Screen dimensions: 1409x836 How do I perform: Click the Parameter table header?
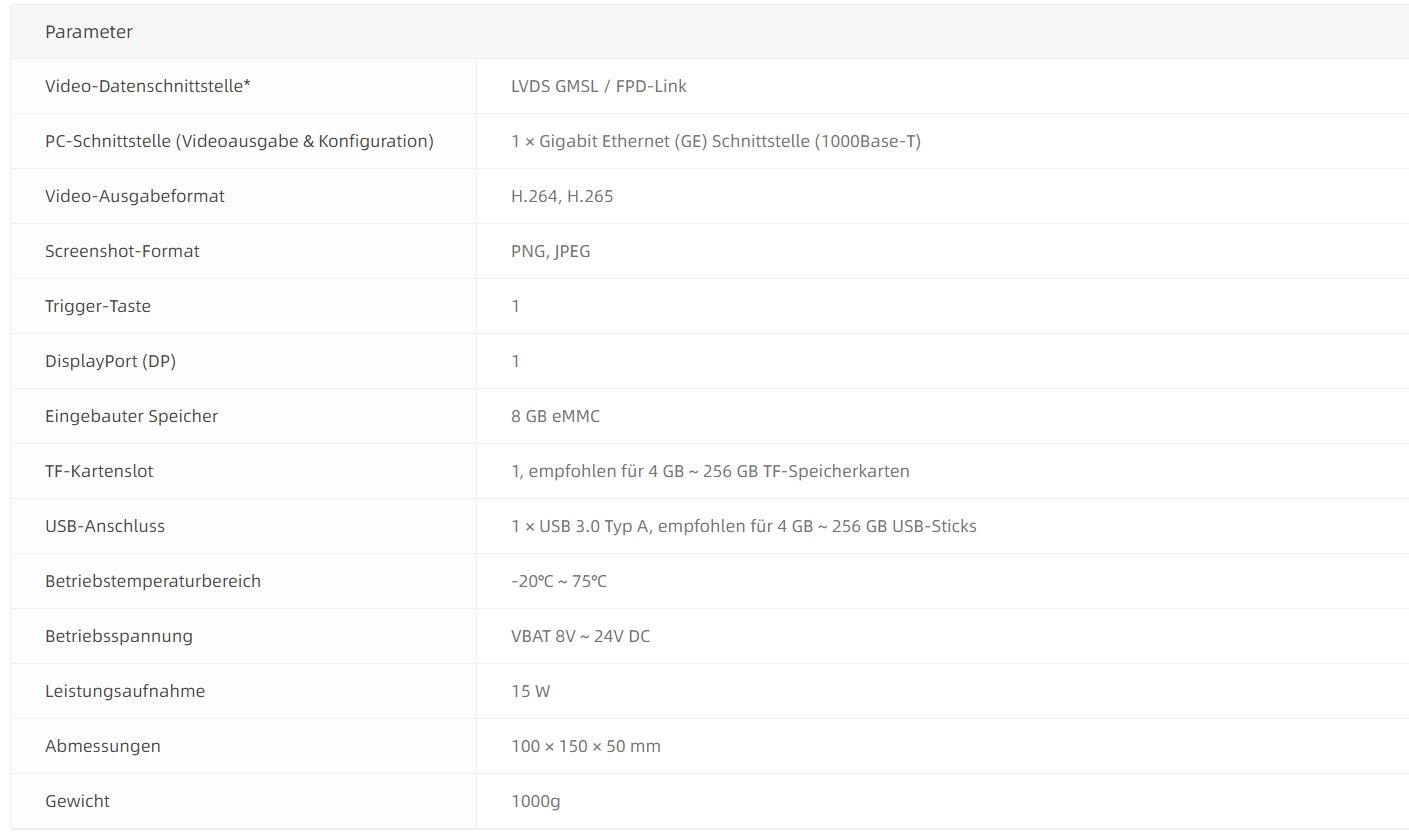[x=89, y=32]
